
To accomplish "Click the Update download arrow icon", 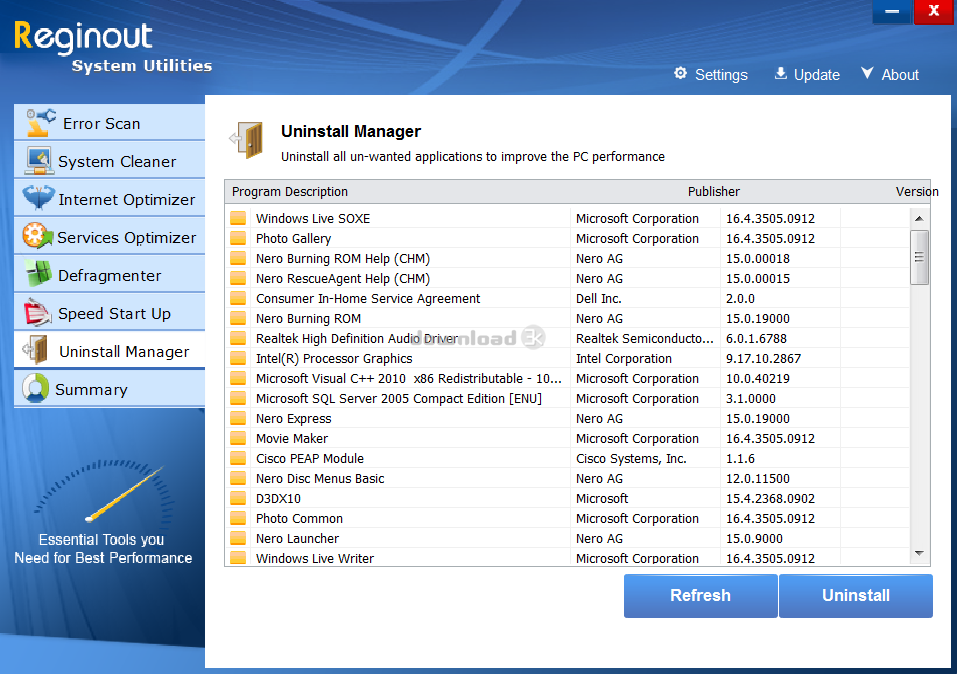I will tap(781, 74).
